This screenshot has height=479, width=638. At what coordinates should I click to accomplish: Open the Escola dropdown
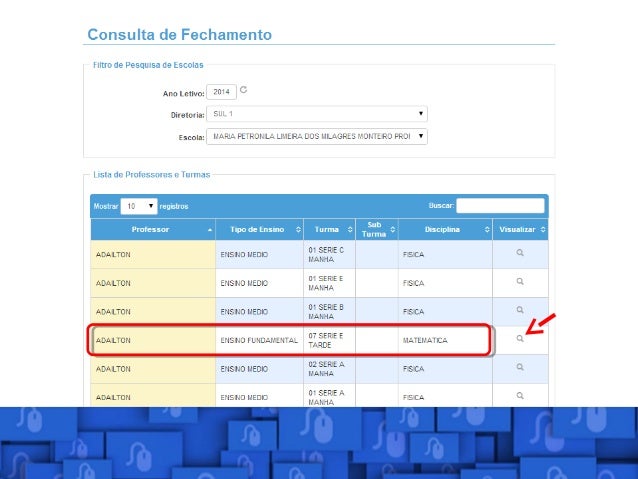tap(317, 136)
